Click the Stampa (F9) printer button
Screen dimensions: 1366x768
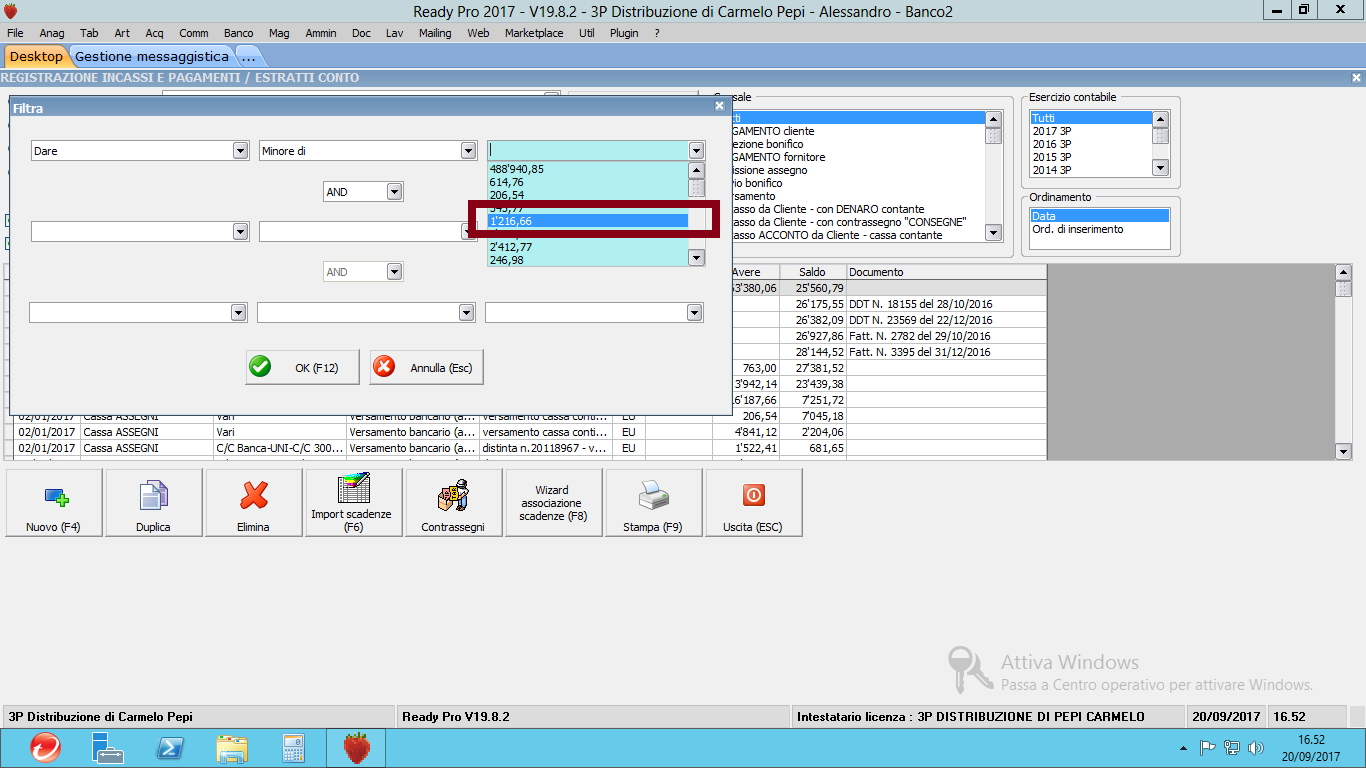[x=653, y=503]
